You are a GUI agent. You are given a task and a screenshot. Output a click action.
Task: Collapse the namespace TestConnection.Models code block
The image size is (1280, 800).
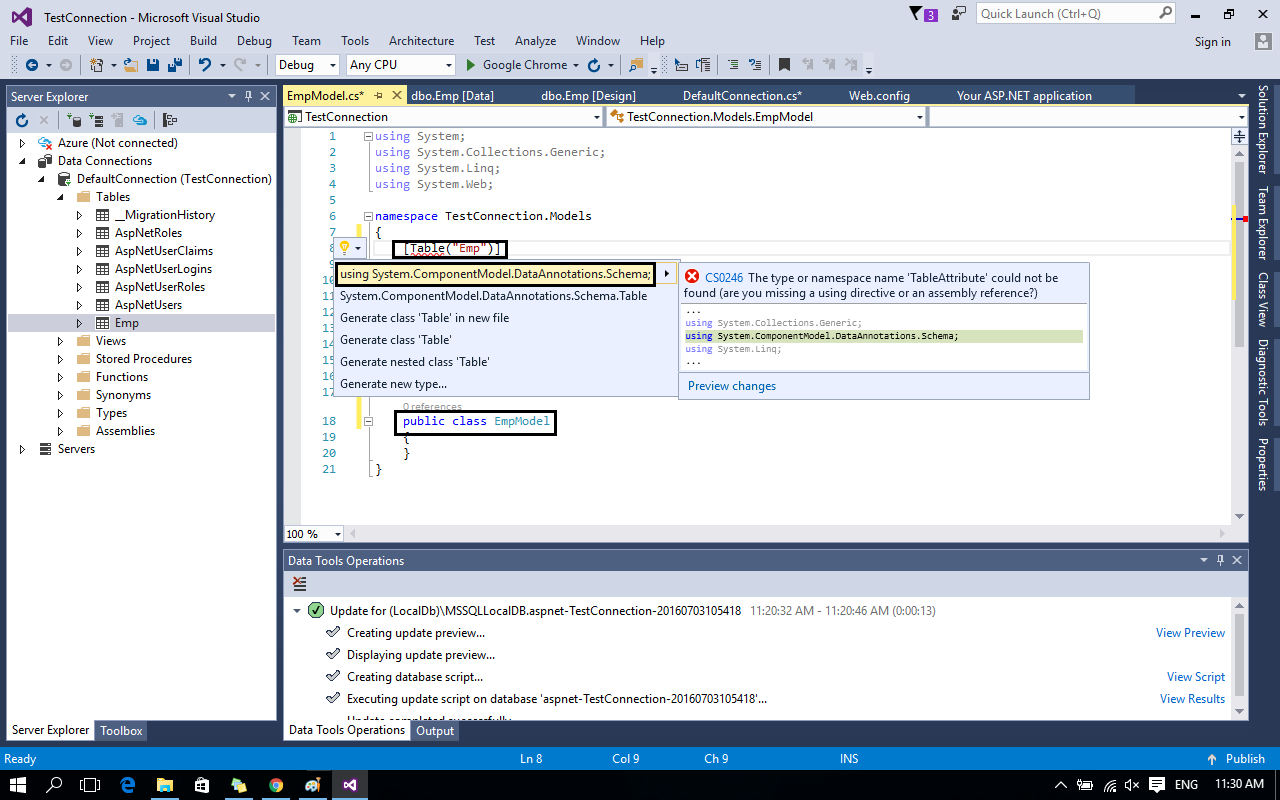click(368, 216)
